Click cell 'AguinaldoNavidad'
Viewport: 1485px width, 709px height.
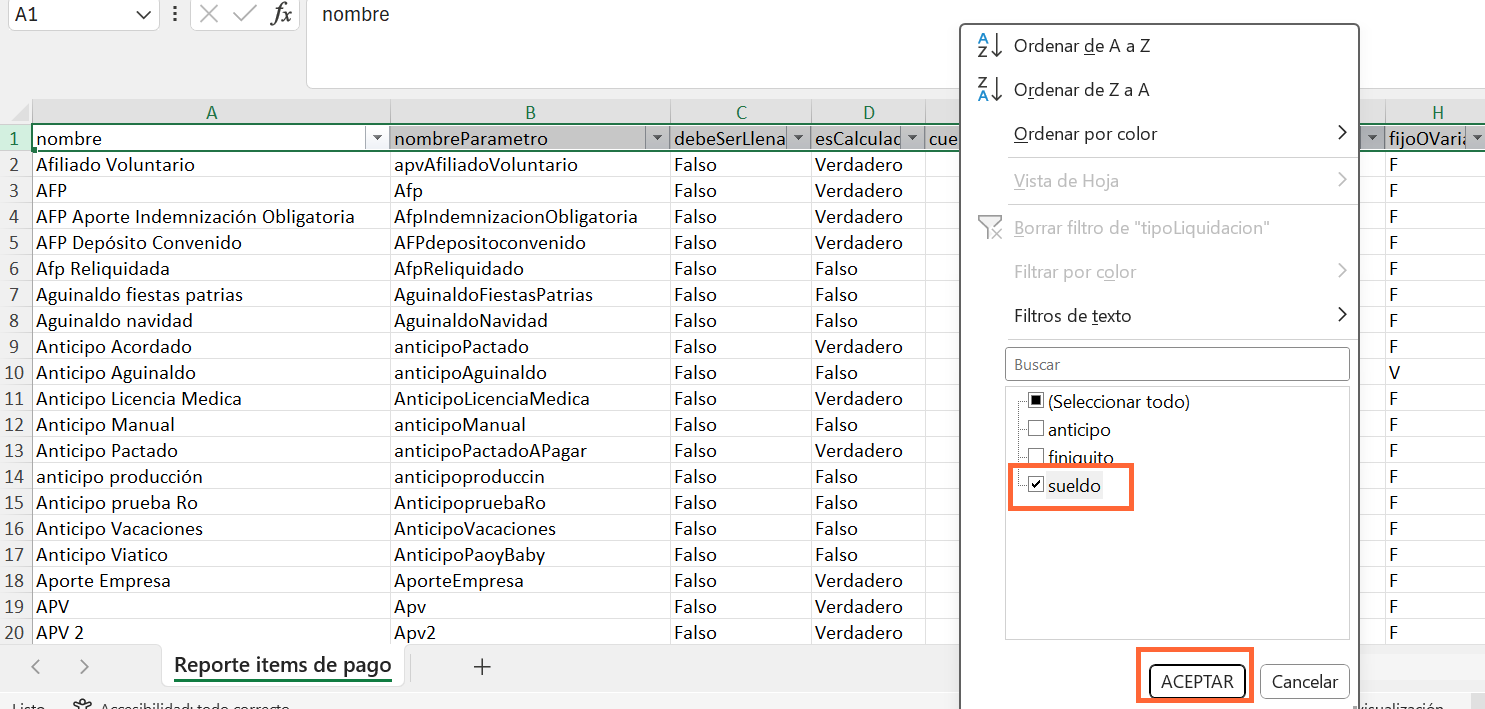(530, 320)
